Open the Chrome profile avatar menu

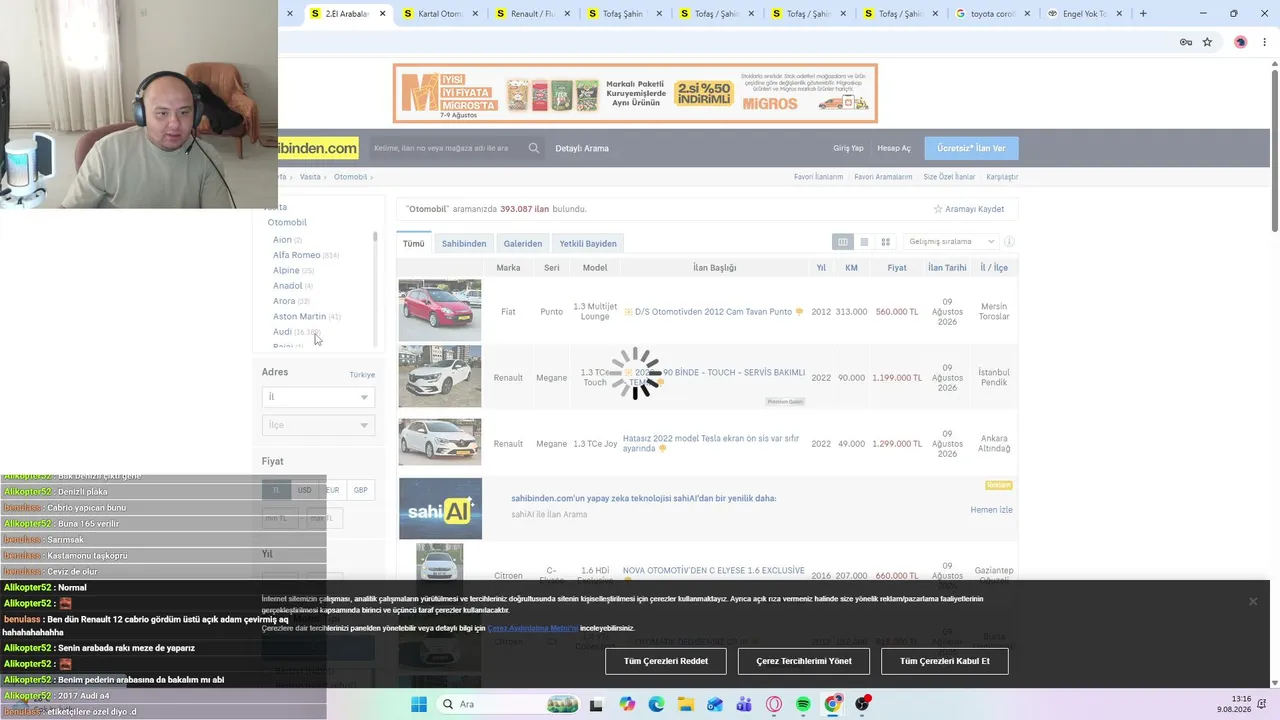tap(1240, 42)
